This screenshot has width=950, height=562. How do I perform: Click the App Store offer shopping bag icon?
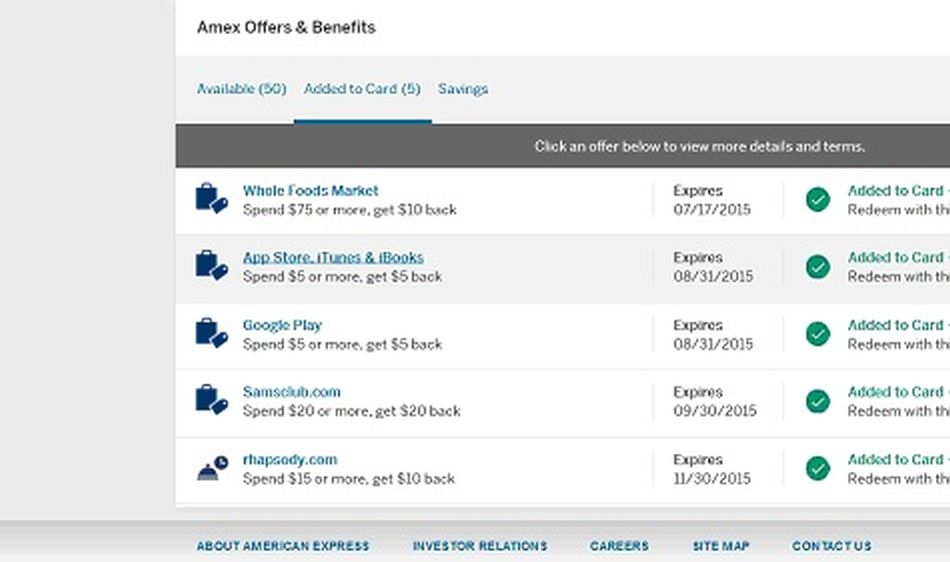211,265
